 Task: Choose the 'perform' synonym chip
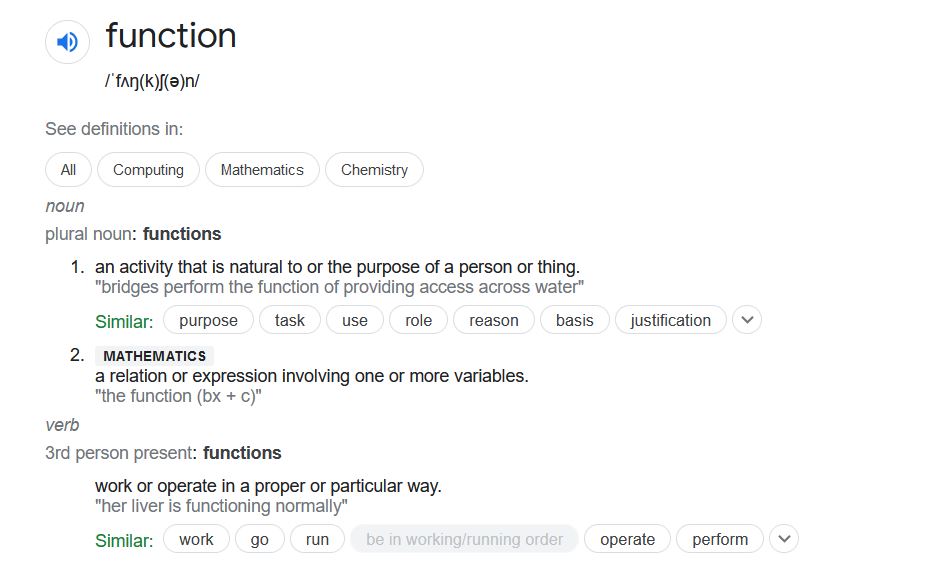click(720, 539)
